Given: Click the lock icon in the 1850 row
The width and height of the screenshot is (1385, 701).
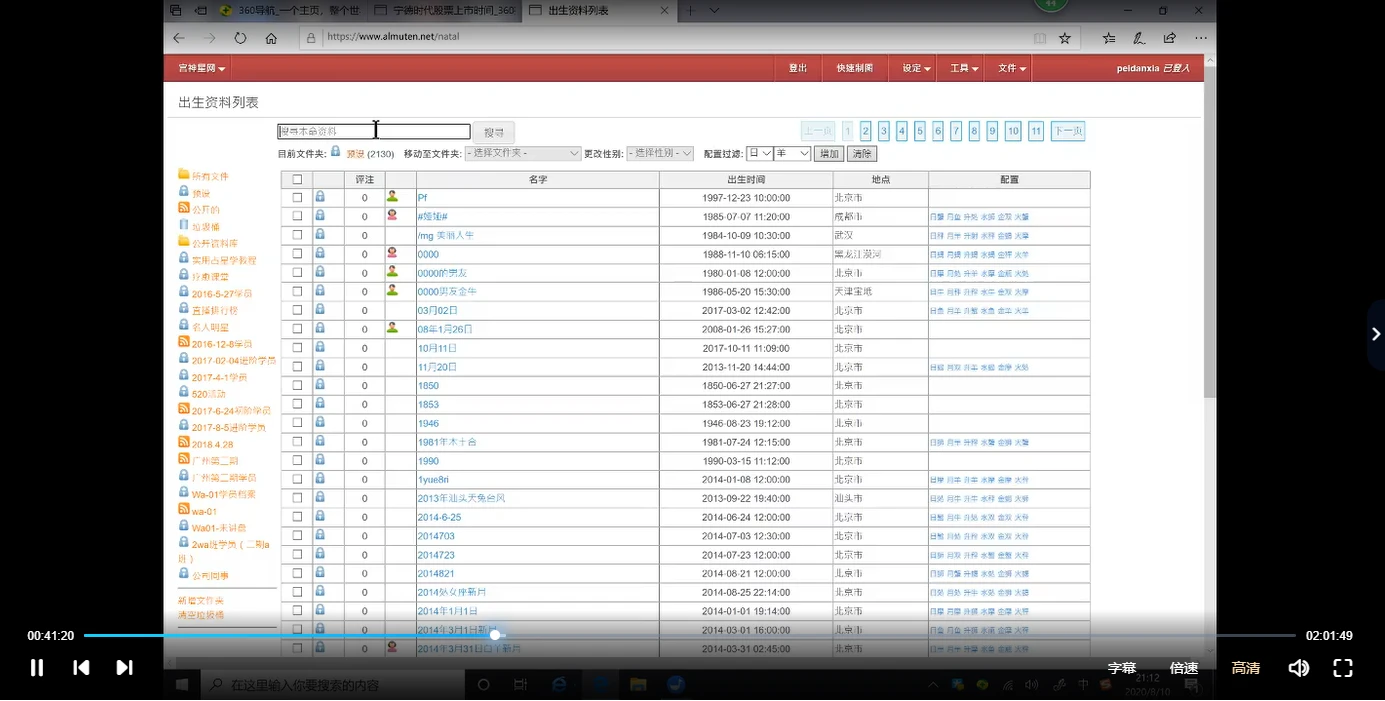Looking at the screenshot, I should [320, 385].
